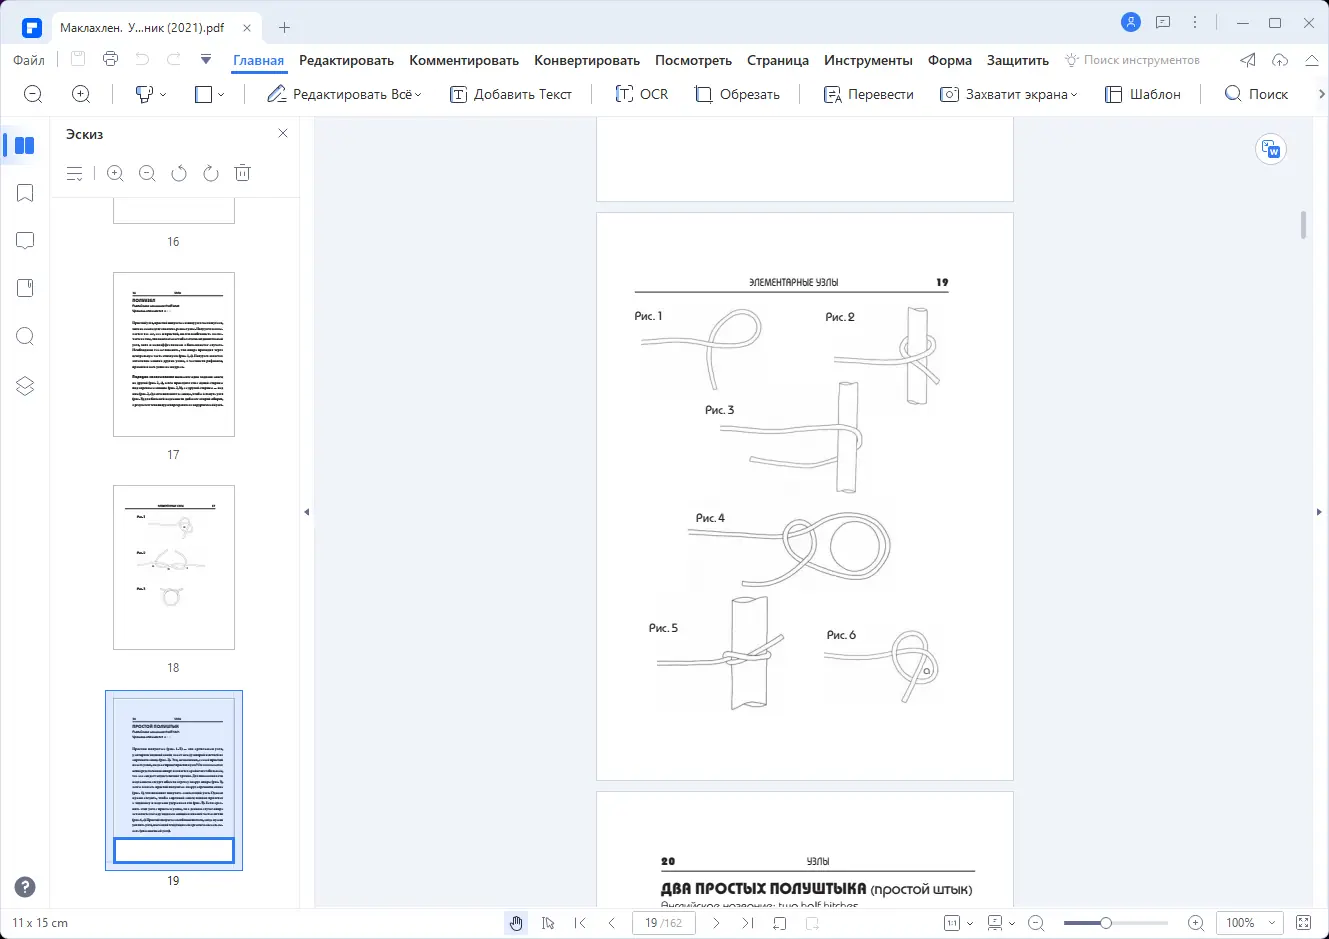Click Редактировать Всё button

coord(345,94)
